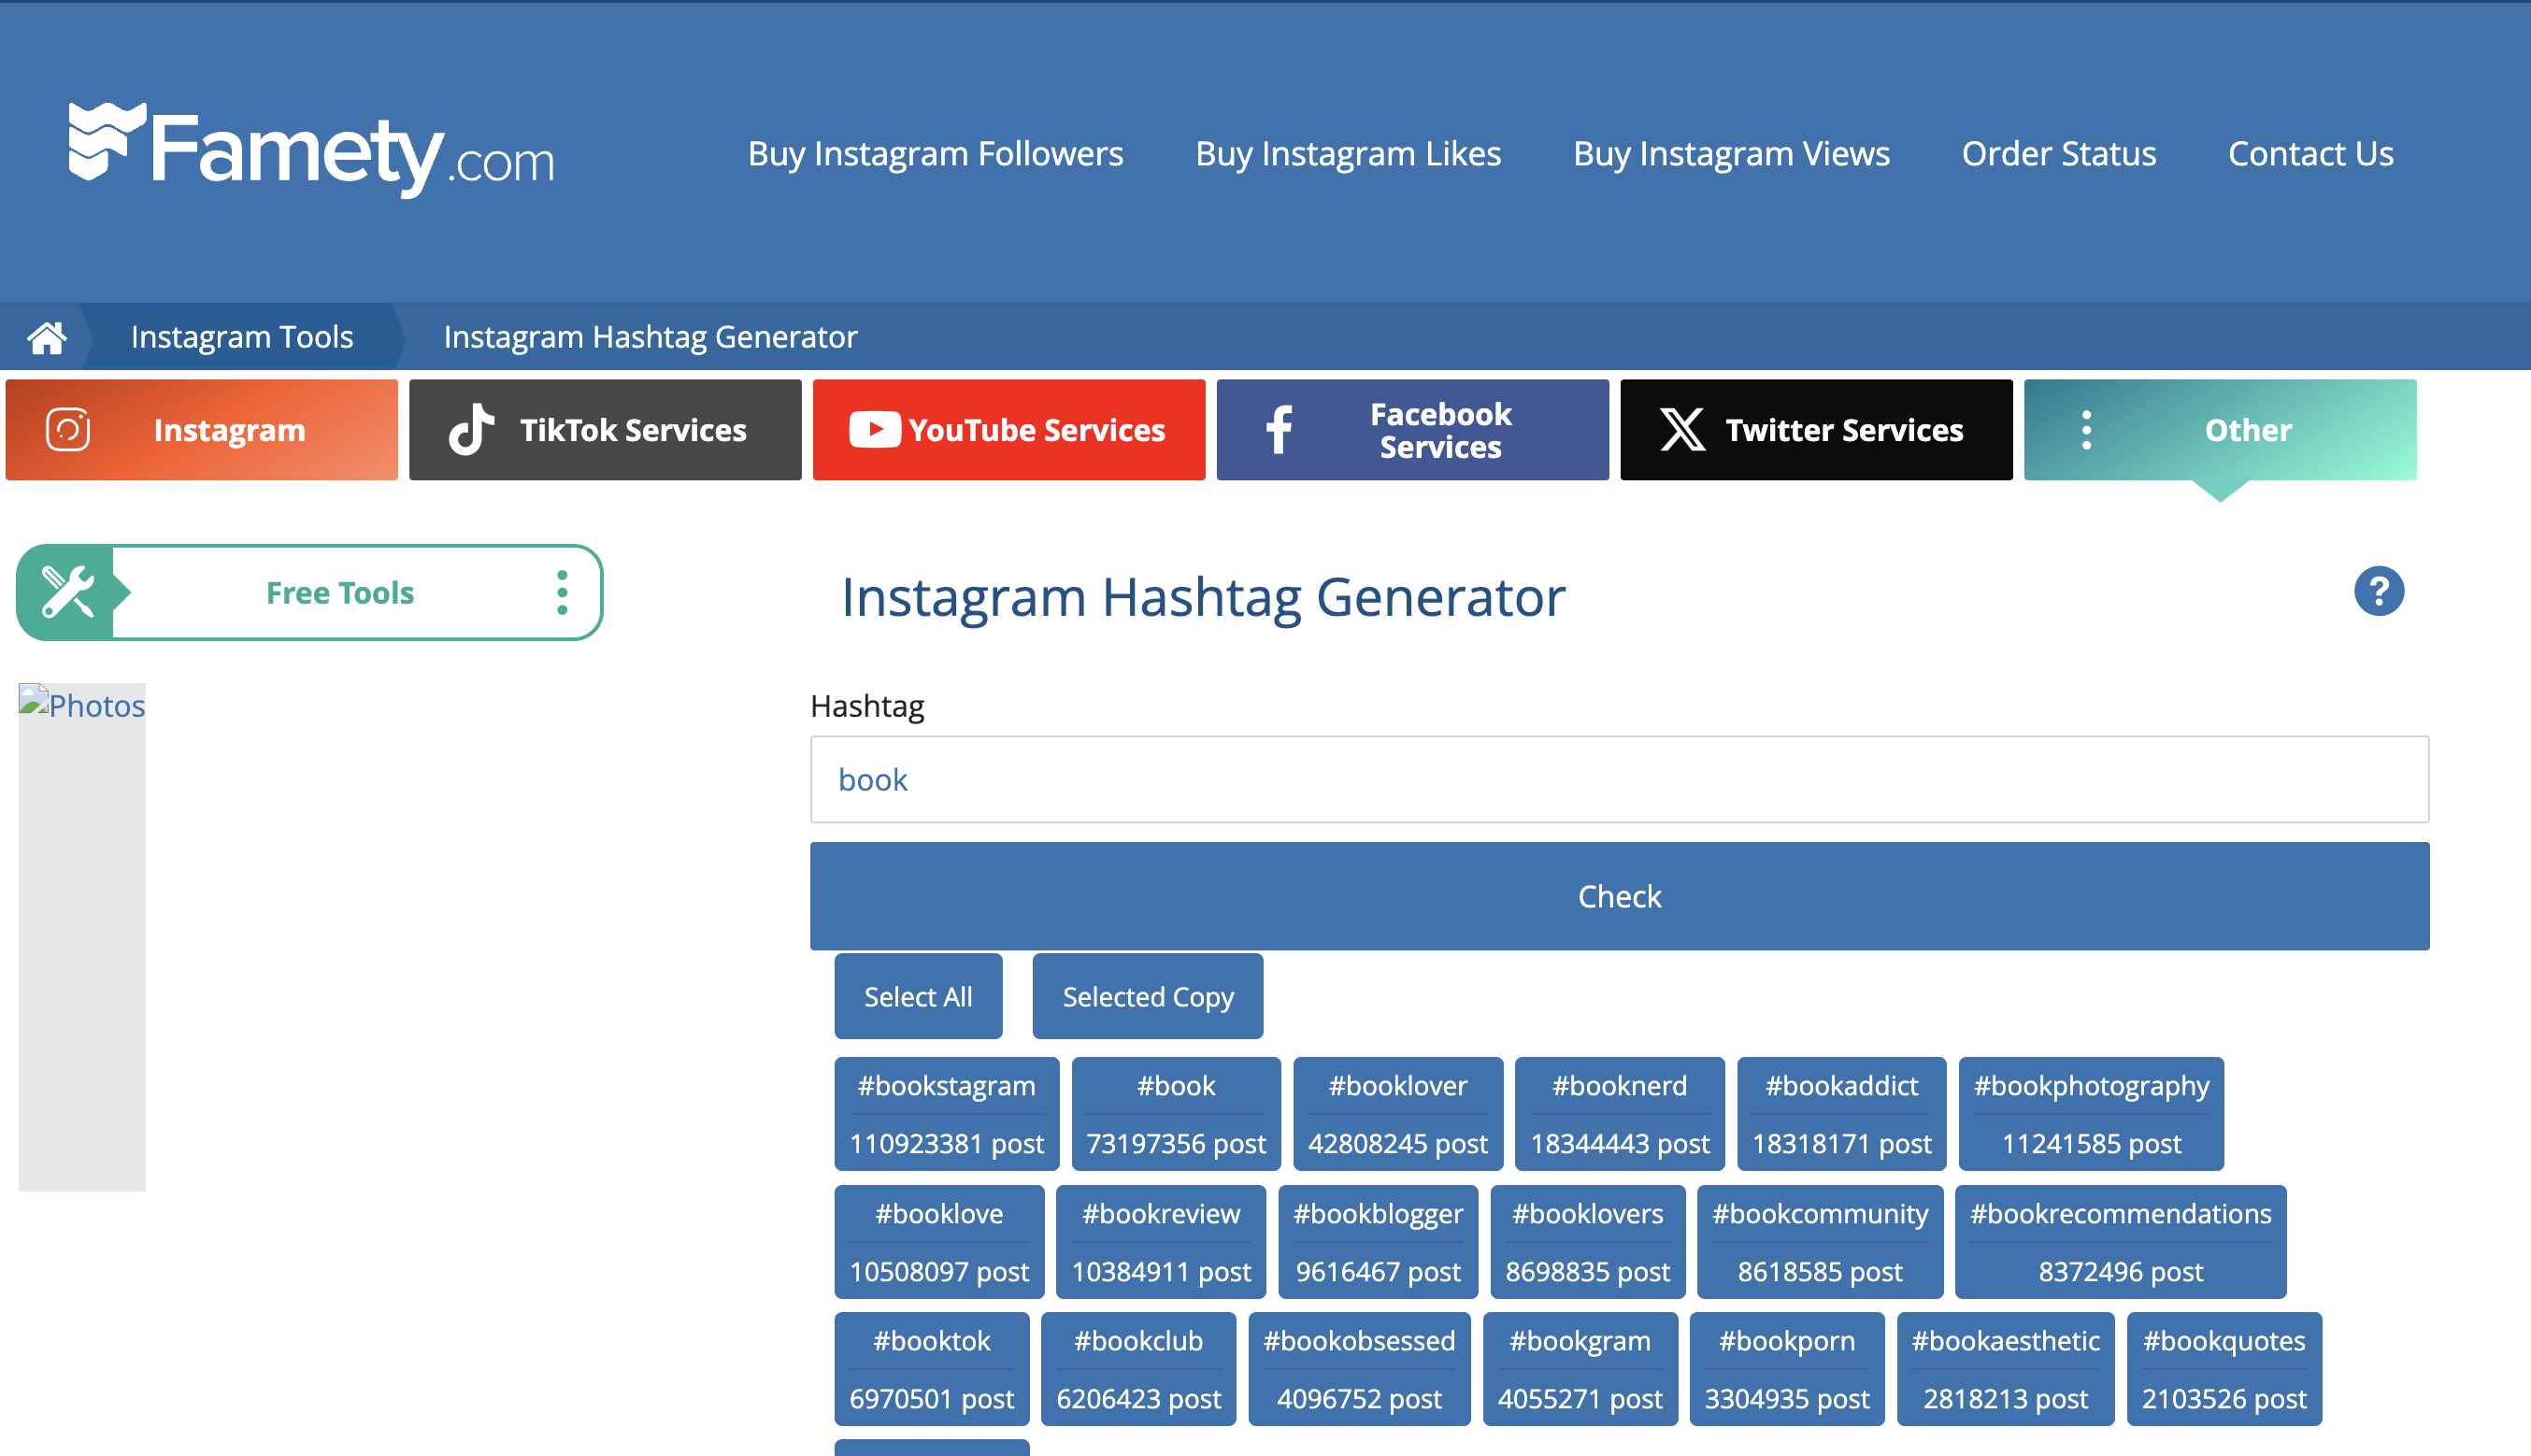
Task: Open the Free Tools panel
Action: (309, 592)
